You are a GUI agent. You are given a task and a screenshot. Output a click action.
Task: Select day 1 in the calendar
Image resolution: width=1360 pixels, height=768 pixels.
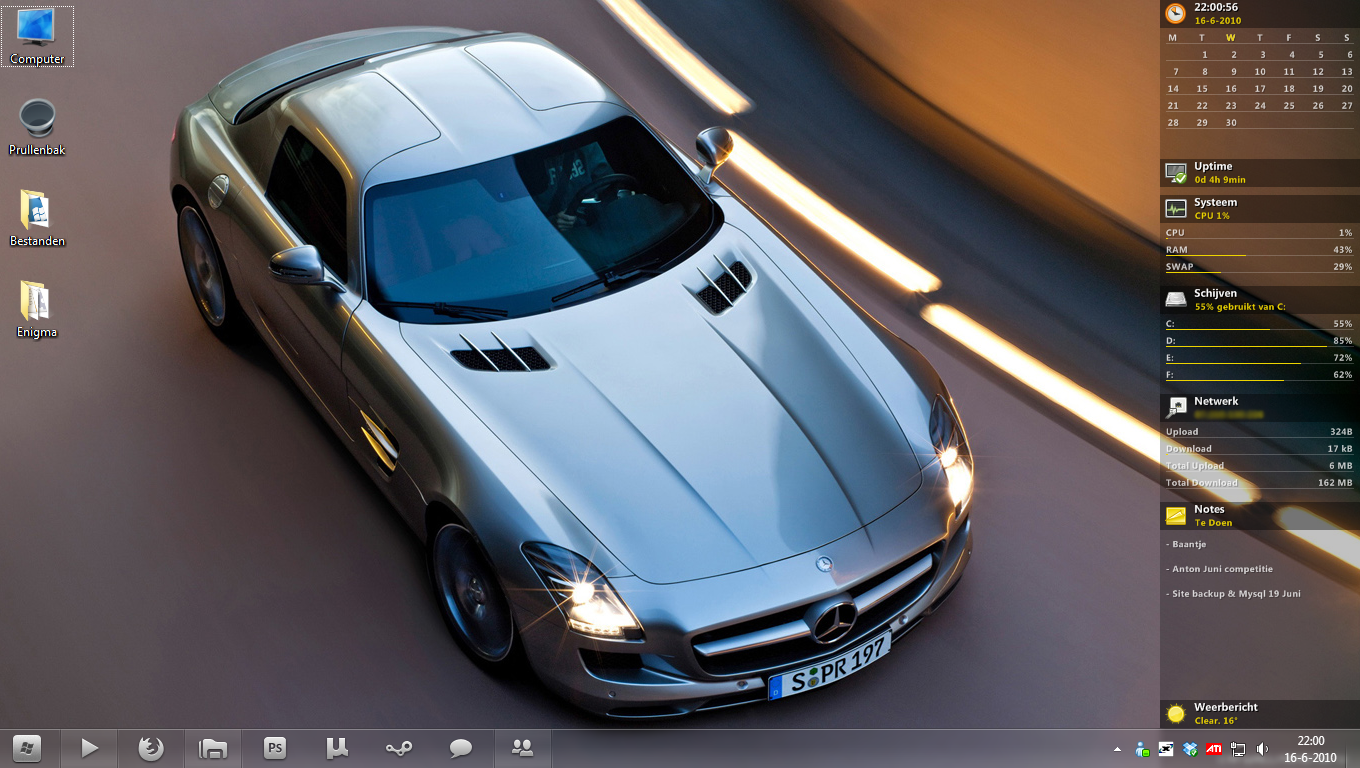click(1205, 55)
